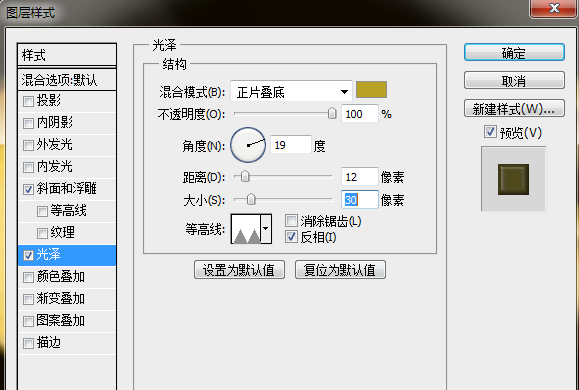
Task: Click the size value field showing 30
Action: point(360,199)
